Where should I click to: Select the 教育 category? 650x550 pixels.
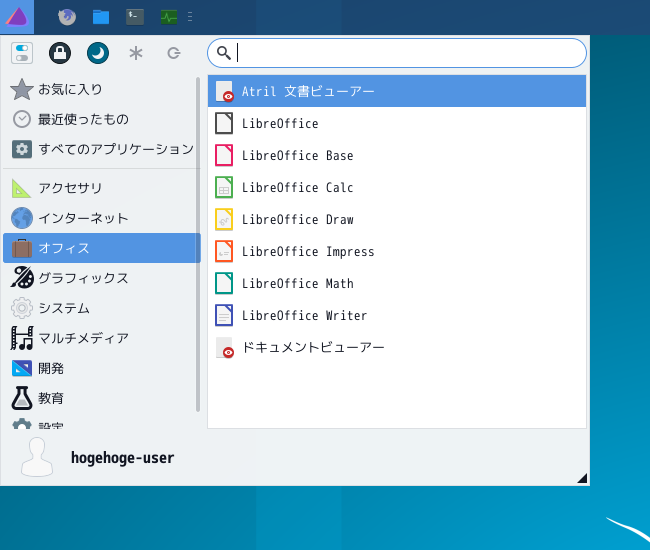point(102,398)
